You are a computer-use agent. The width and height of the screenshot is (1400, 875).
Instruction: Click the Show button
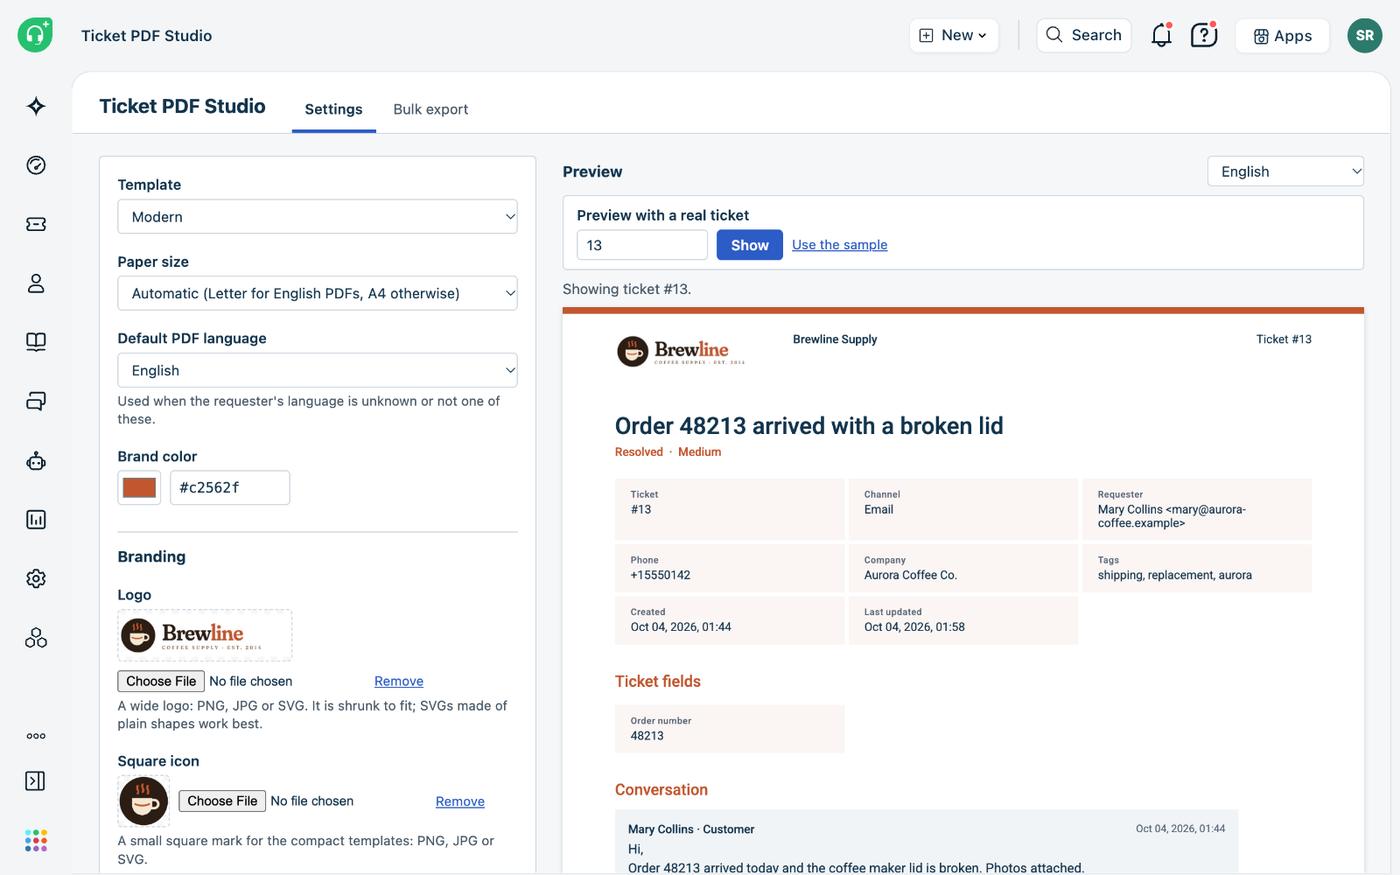[749, 245]
